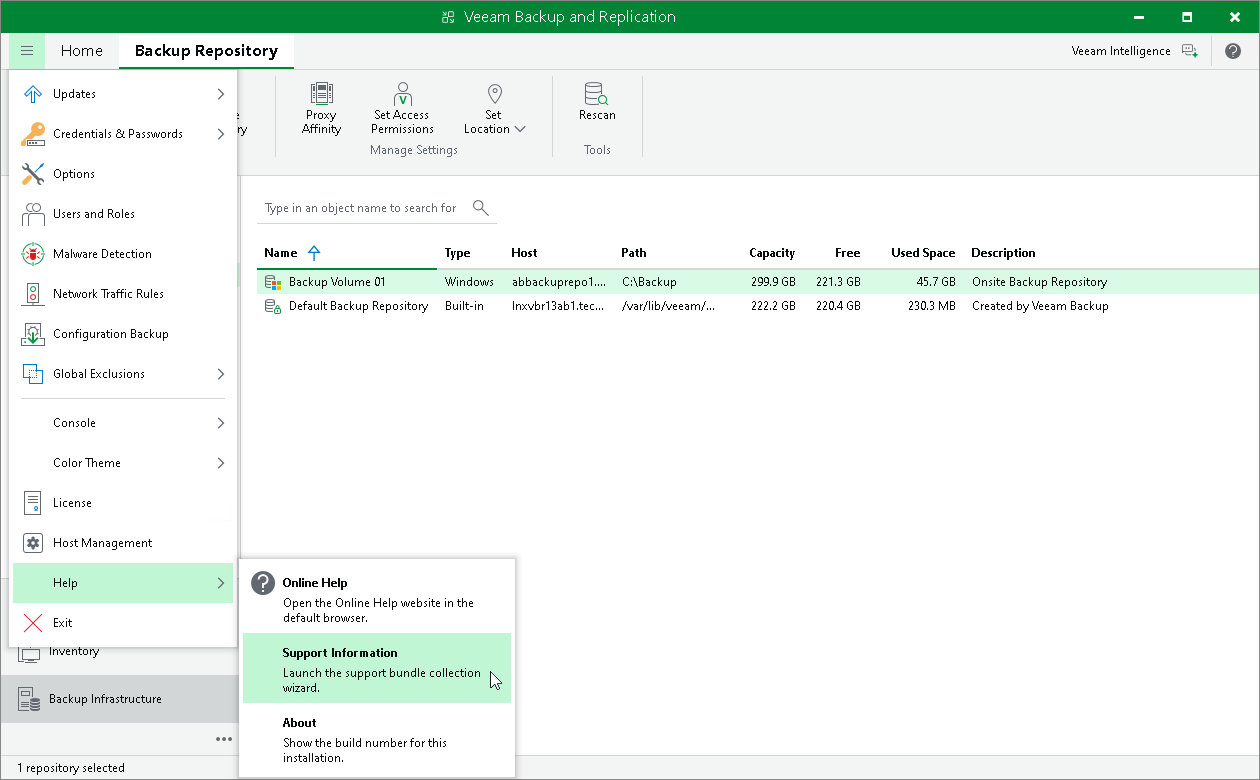Click the Updates arrow icon

(x=33, y=94)
